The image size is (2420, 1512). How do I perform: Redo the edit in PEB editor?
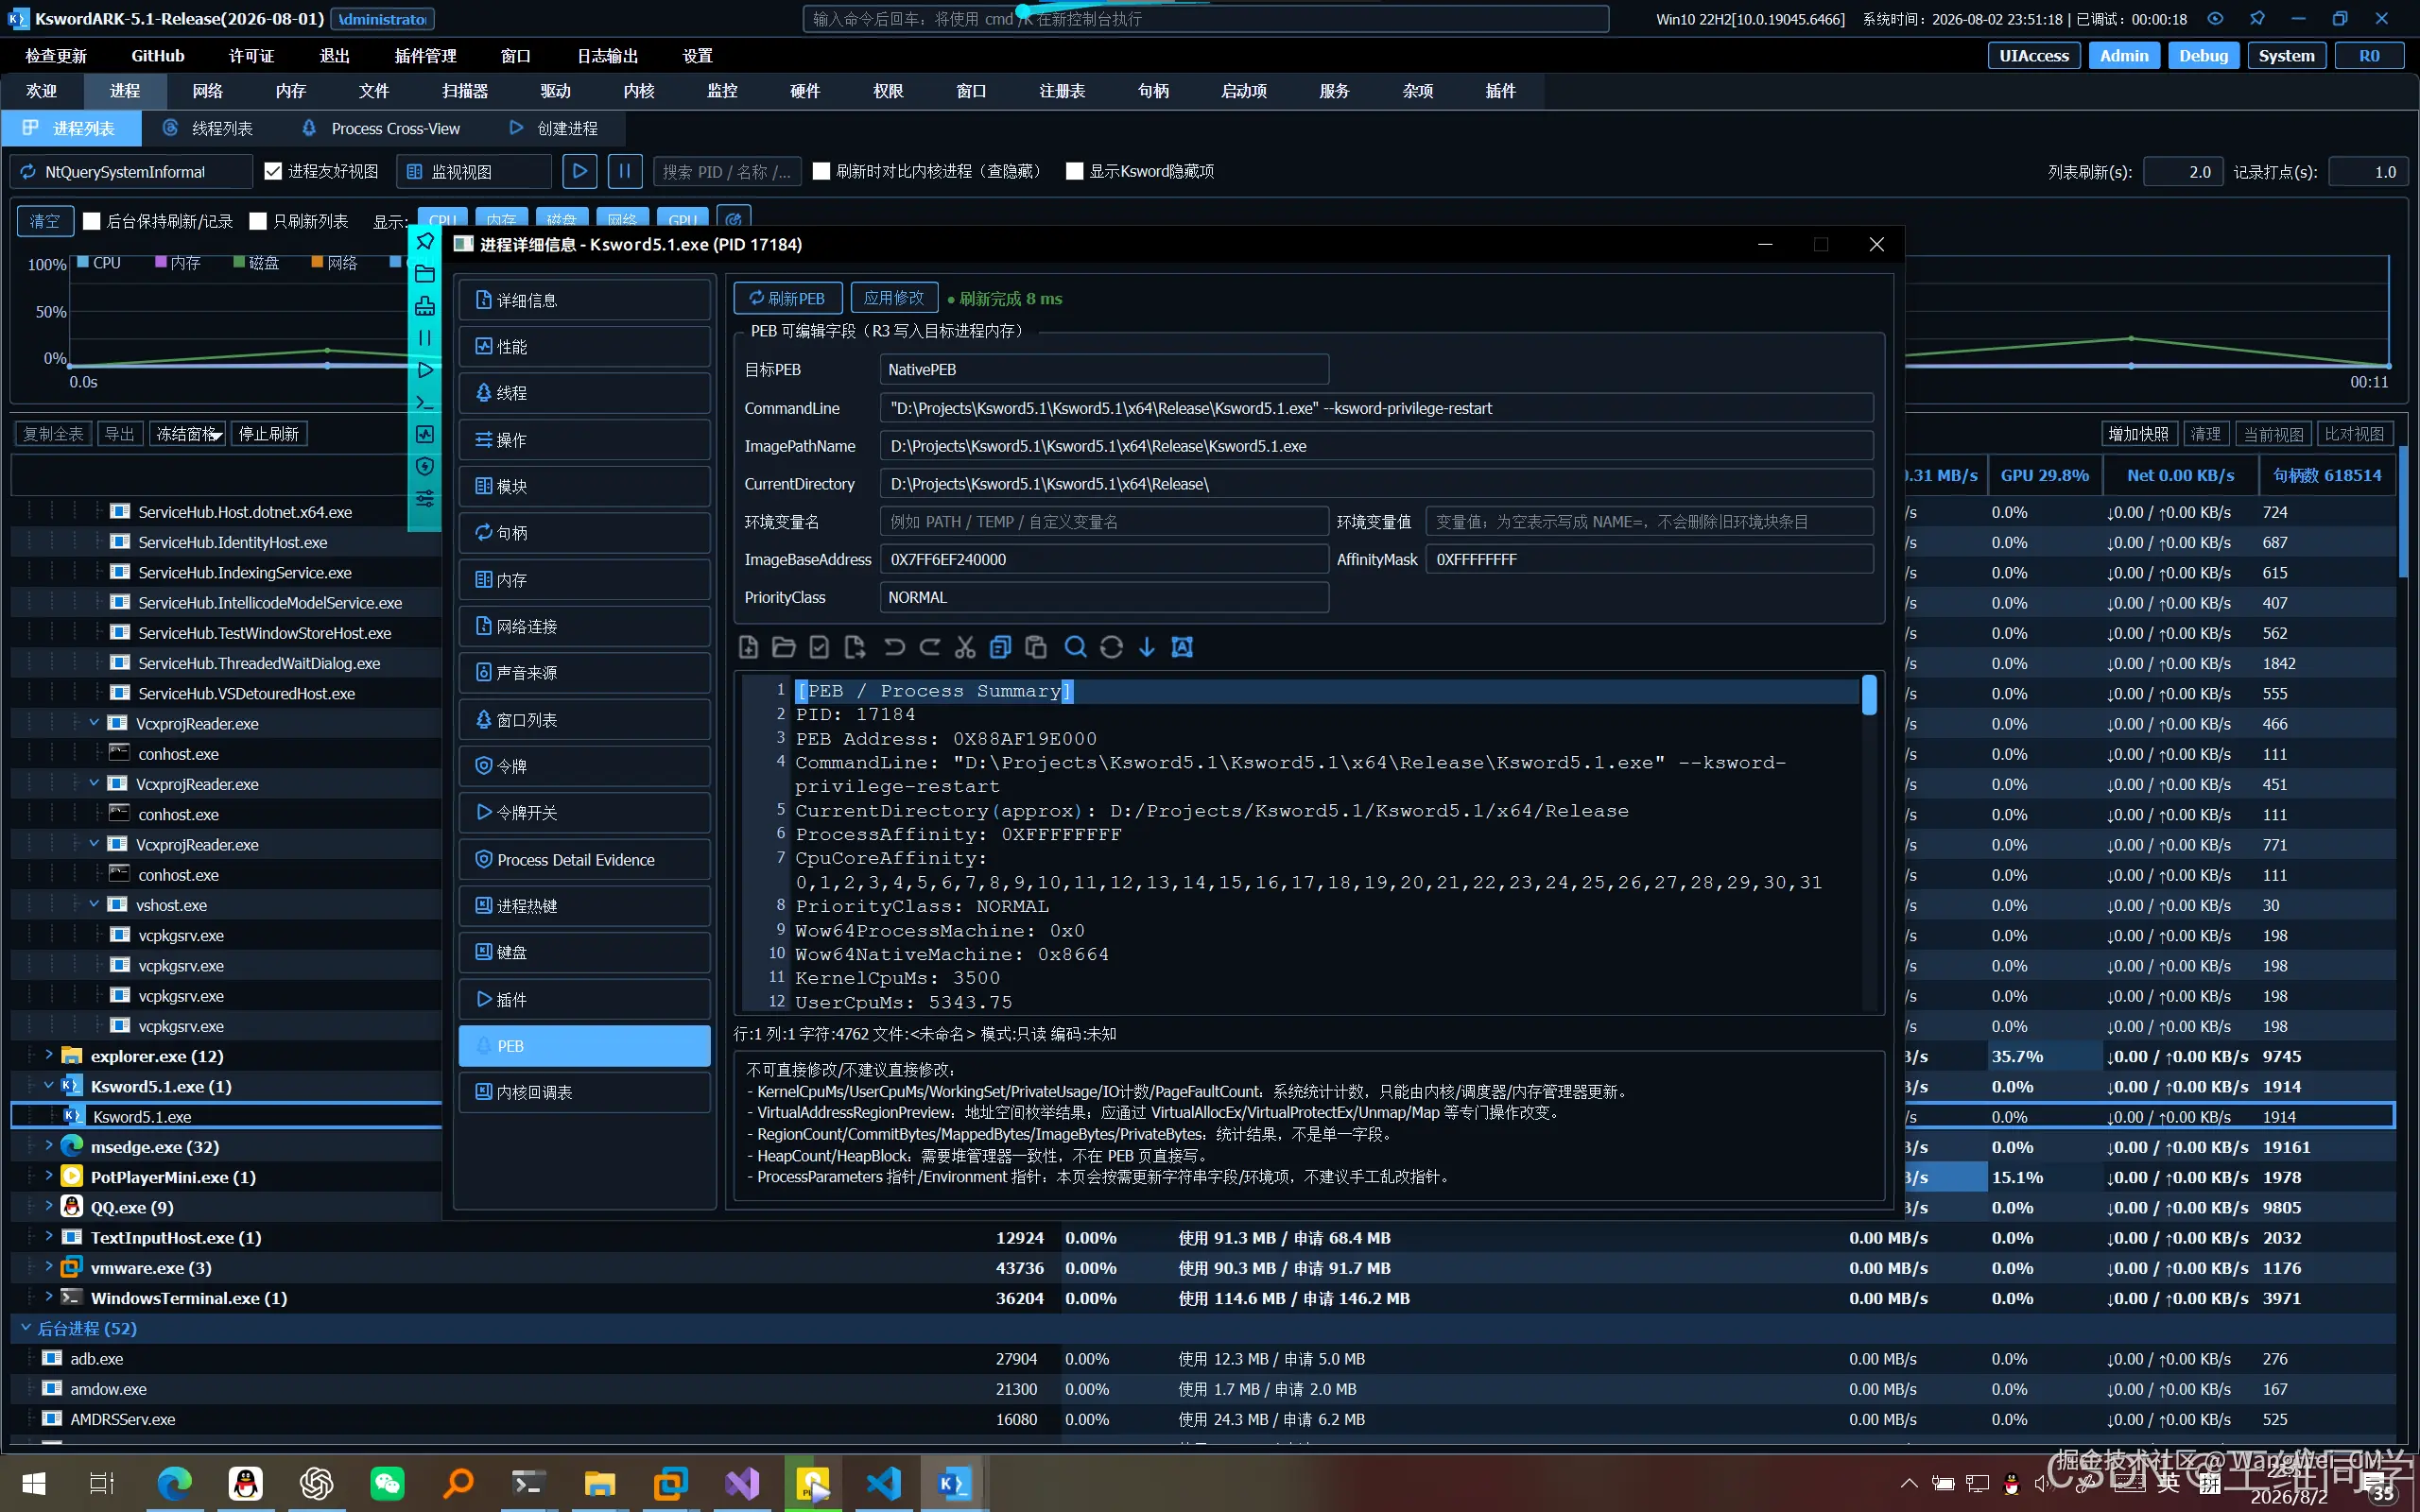coord(930,647)
